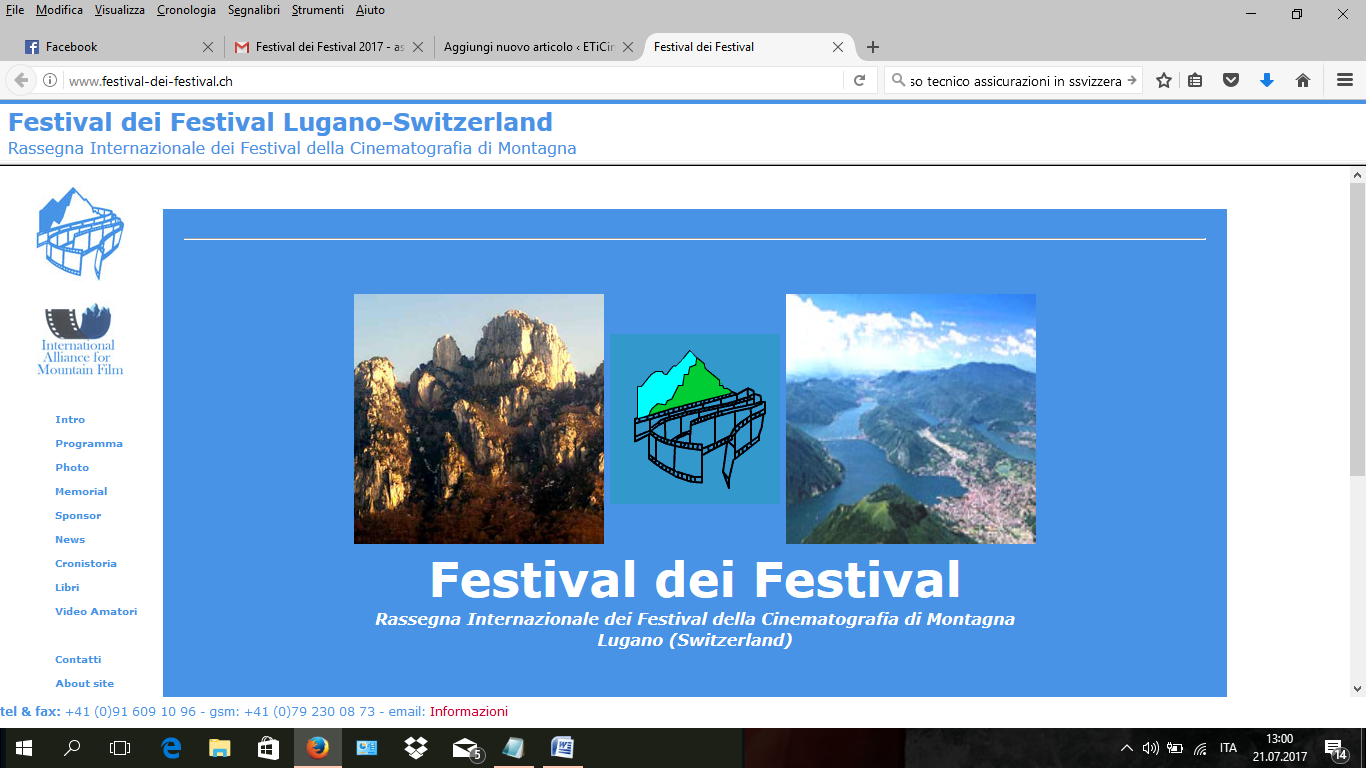Open the Cronologia menu
1366x768 pixels.
[186, 10]
